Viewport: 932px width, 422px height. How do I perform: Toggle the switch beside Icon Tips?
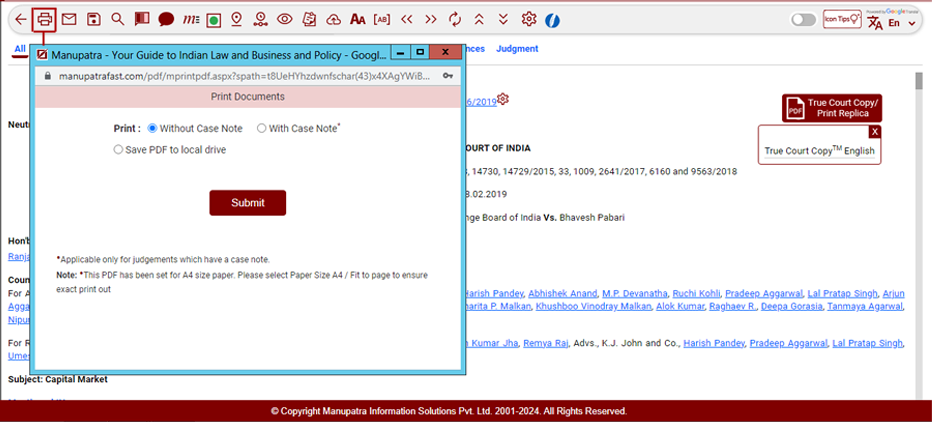pyautogui.click(x=803, y=19)
